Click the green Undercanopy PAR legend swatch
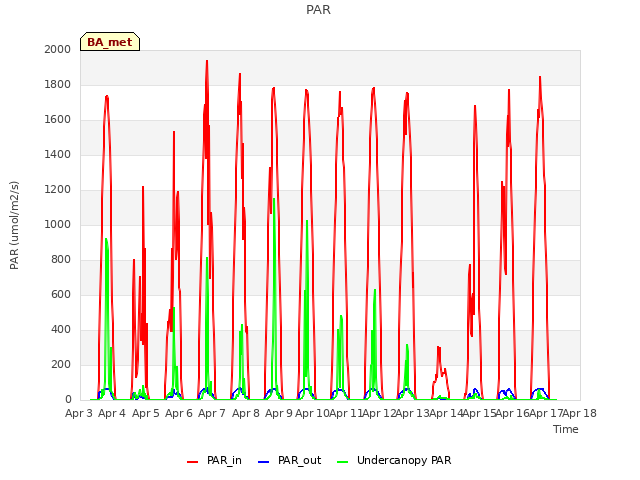Image resolution: width=640 pixels, height=480 pixels. point(343,462)
